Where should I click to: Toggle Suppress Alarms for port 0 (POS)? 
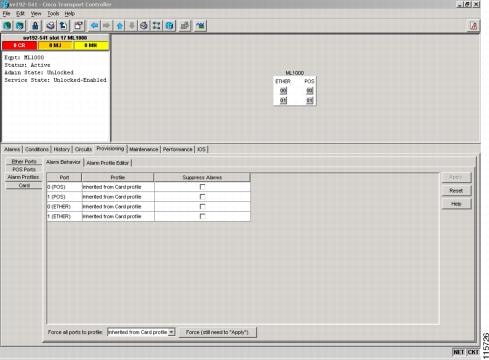point(202,187)
